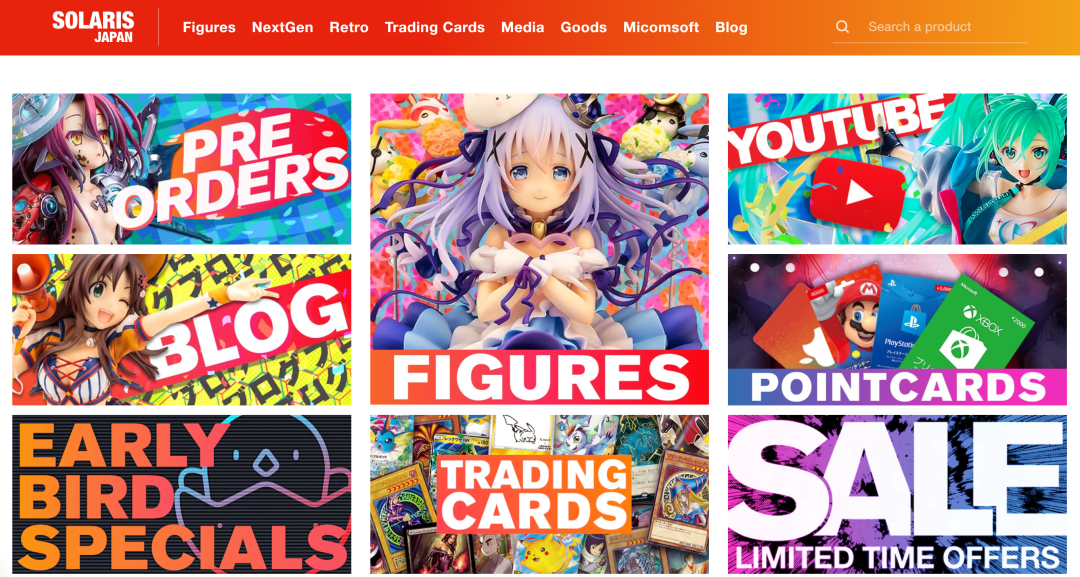This screenshot has height=577, width=1080.
Task: Open the Sale Limited Time Offers banner
Action: [897, 494]
